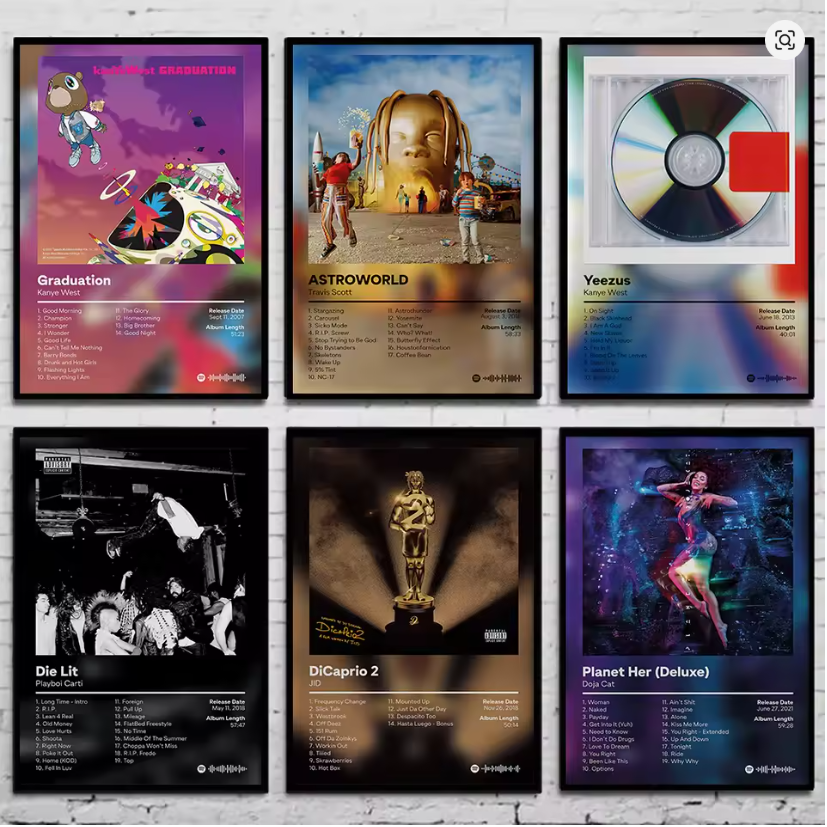The height and width of the screenshot is (827, 827).
Task: Click the "Travis Scott" artist name
Action: pos(330,292)
